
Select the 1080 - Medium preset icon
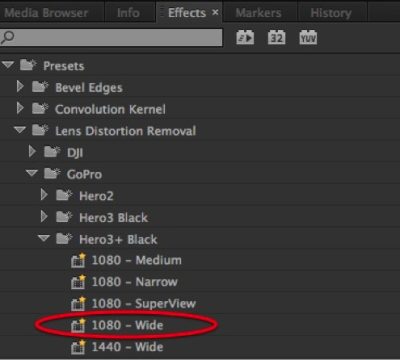pos(78,260)
